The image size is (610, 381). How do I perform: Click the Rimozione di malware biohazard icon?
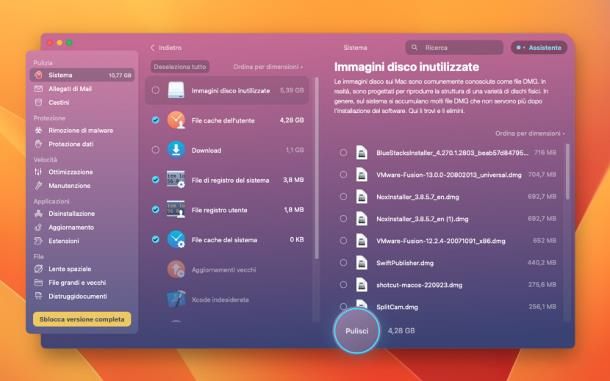click(38, 130)
